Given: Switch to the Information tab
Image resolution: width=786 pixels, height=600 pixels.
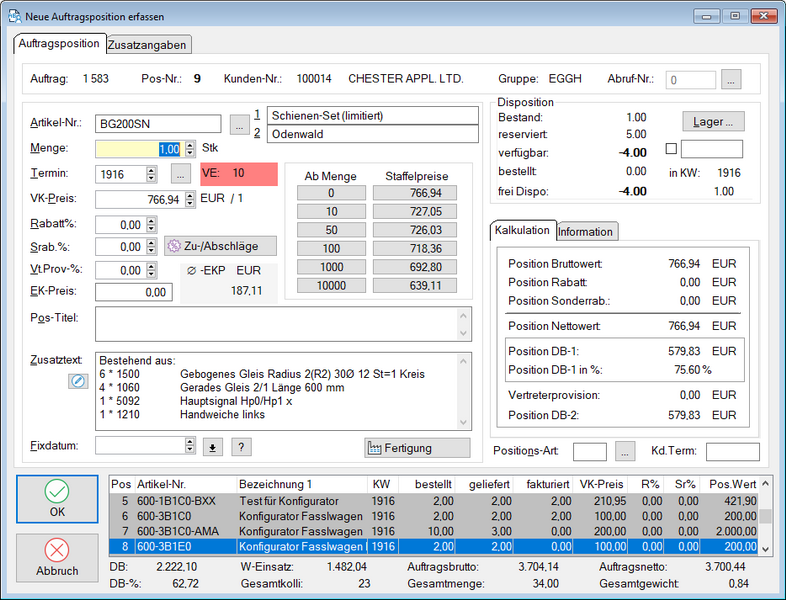Looking at the screenshot, I should pos(586,231).
